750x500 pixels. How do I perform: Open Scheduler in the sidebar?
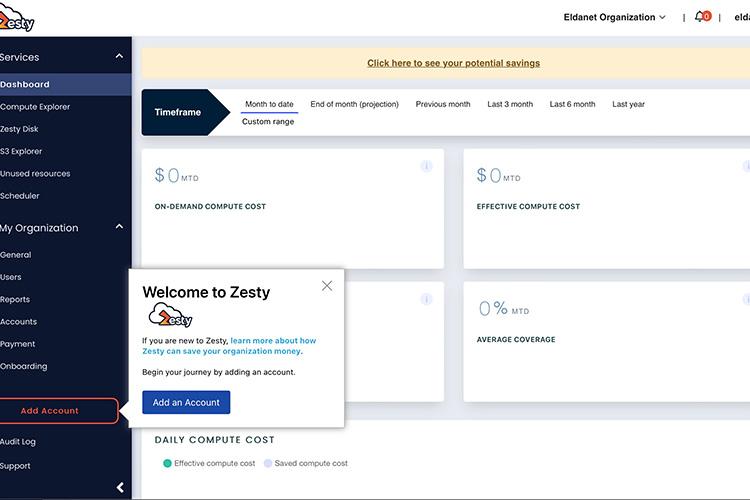[x=20, y=196]
